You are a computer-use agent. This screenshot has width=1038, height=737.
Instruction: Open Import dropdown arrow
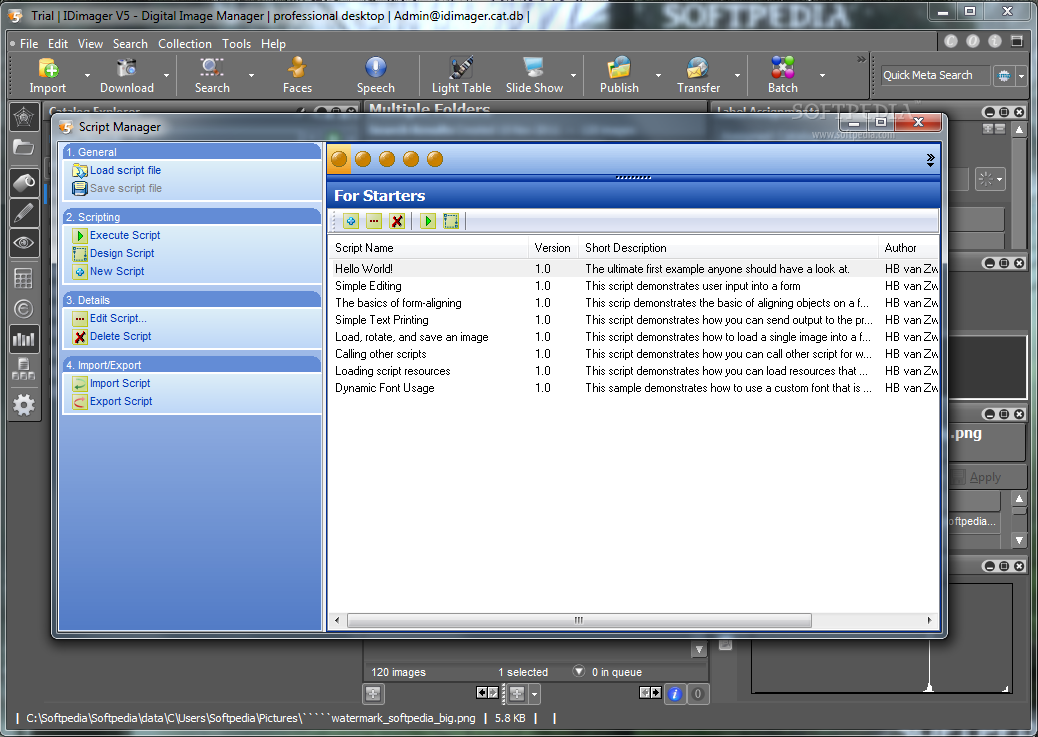(87, 75)
